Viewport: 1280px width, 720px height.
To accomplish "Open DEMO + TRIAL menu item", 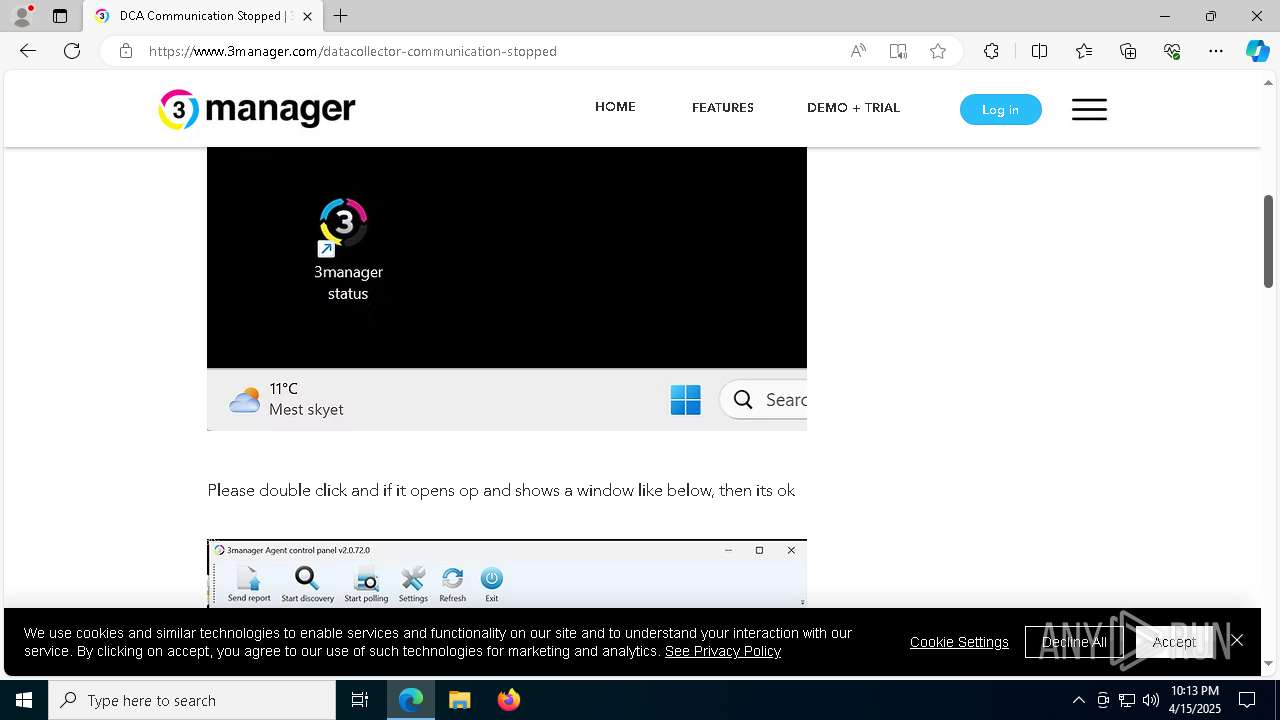I will 853,107.
